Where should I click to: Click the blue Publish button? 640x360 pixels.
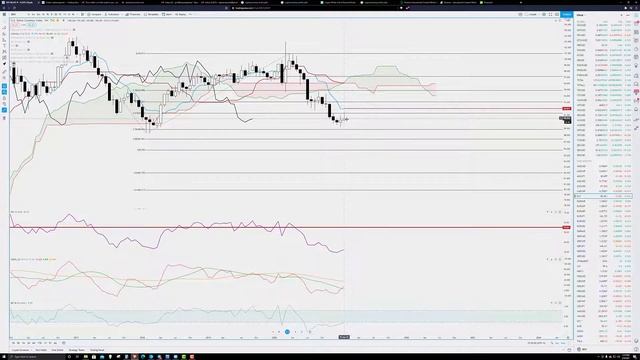pyautogui.click(x=567, y=14)
